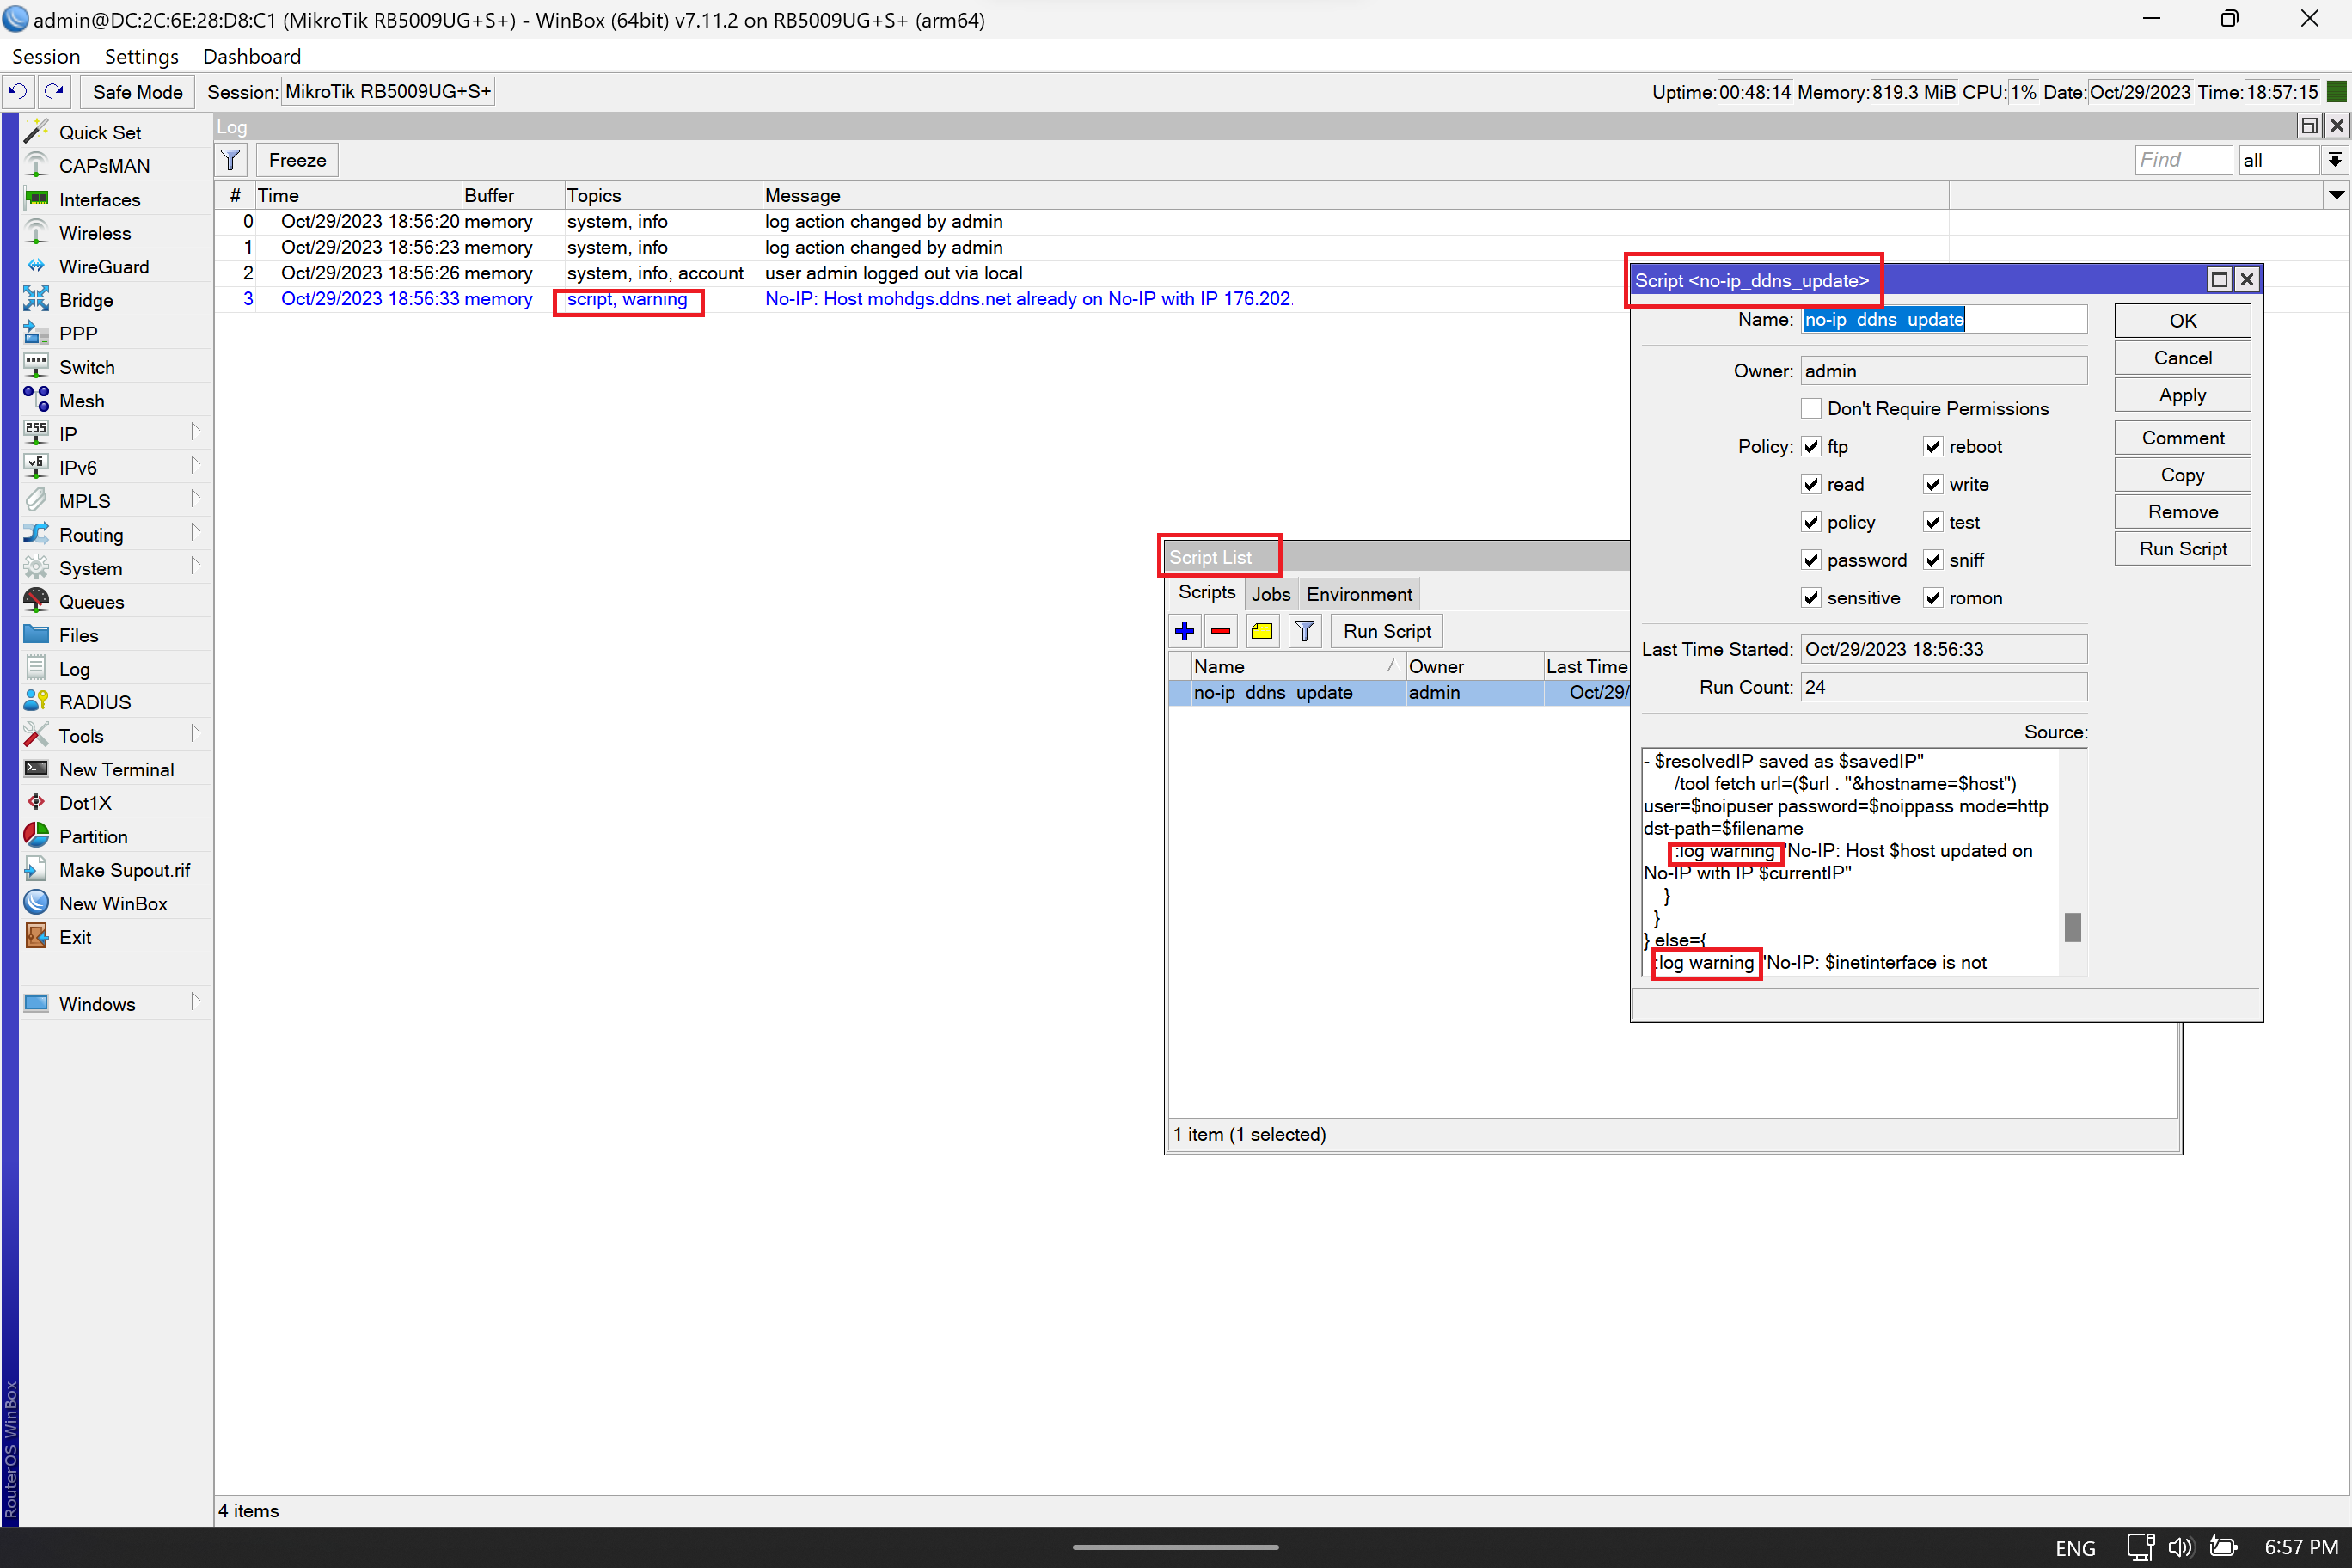Open WireGuard settings from sidebar

(103, 266)
